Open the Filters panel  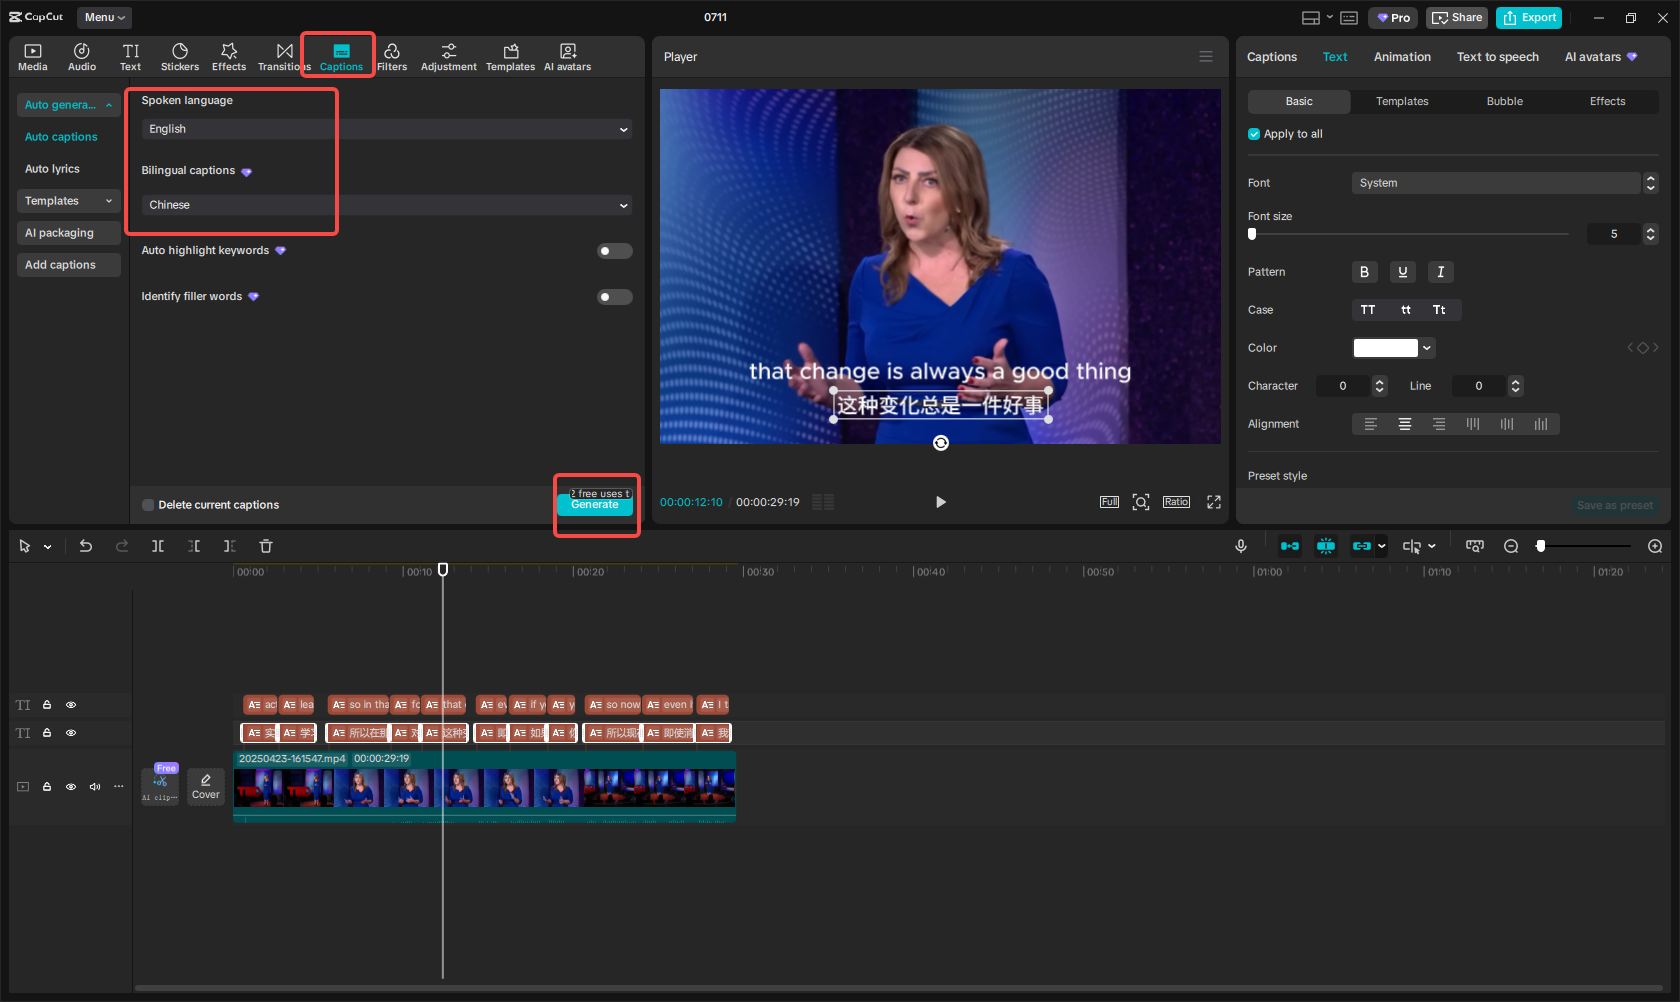click(x=392, y=57)
